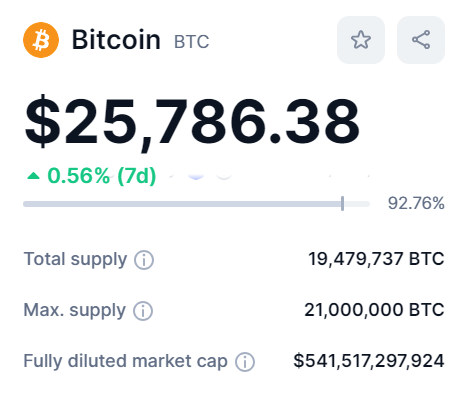Click the BTC ticker symbol
474x396 pixels.
[x=191, y=42]
